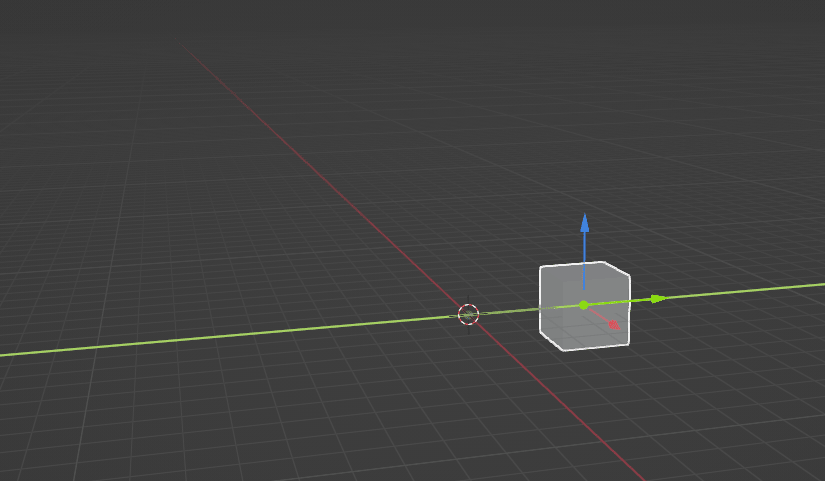Click the red X-axis gizmo shaft

tap(599, 315)
